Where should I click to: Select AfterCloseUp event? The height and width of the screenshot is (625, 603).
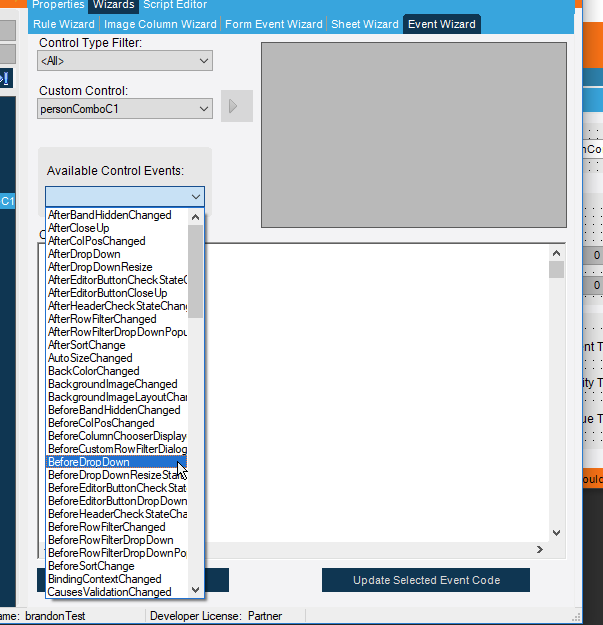(x=116, y=228)
